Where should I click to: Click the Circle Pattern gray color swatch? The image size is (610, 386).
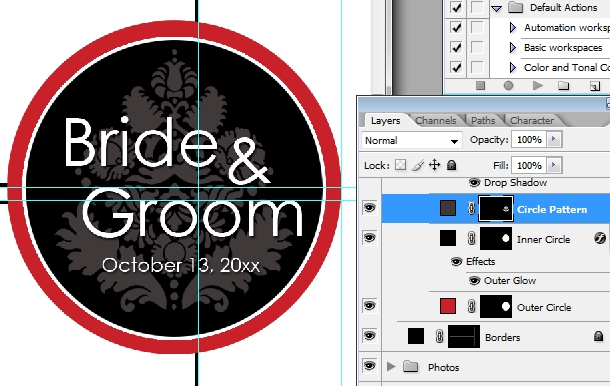tap(448, 208)
